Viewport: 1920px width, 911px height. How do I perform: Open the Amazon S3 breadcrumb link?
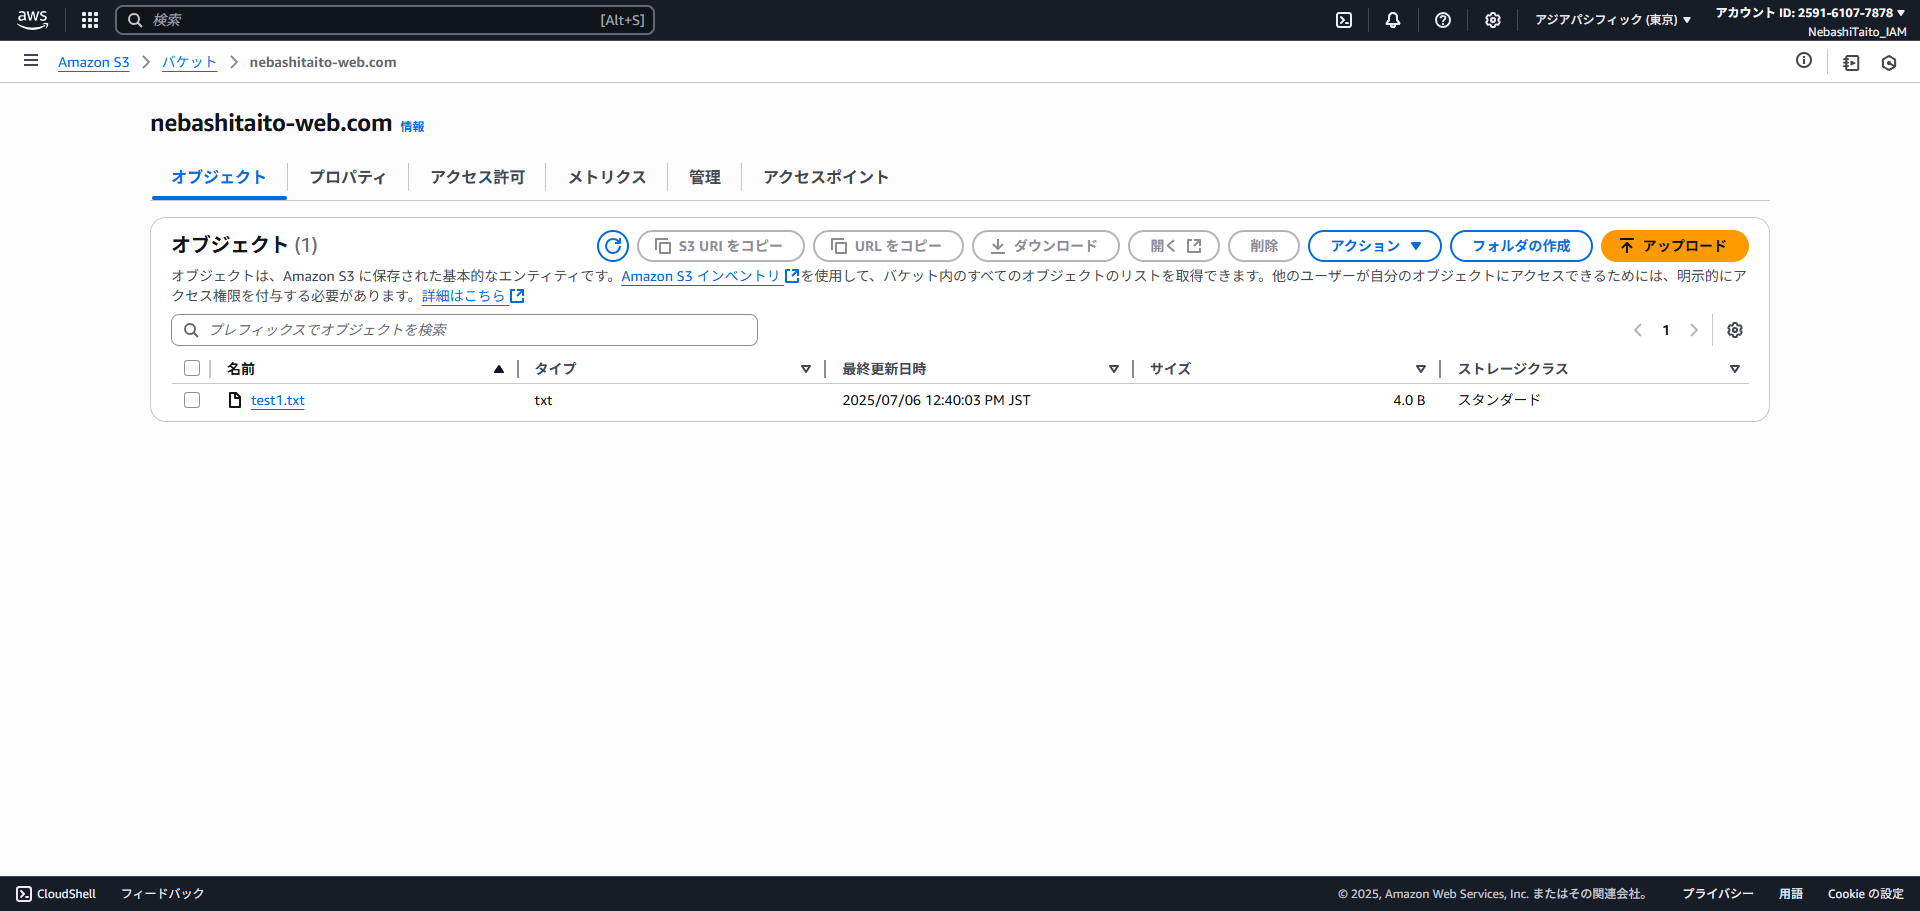[94, 62]
